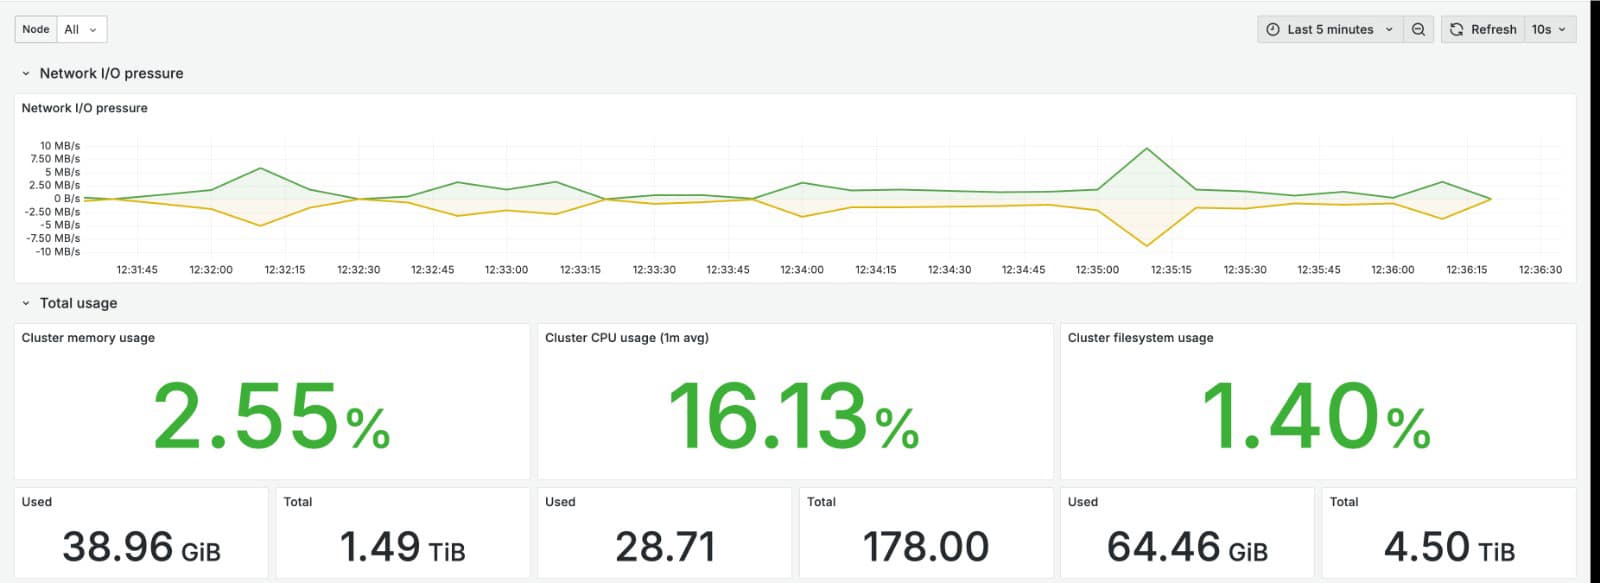Click the Refresh circular arrows icon
The width and height of the screenshot is (1600, 583).
tap(1457, 30)
